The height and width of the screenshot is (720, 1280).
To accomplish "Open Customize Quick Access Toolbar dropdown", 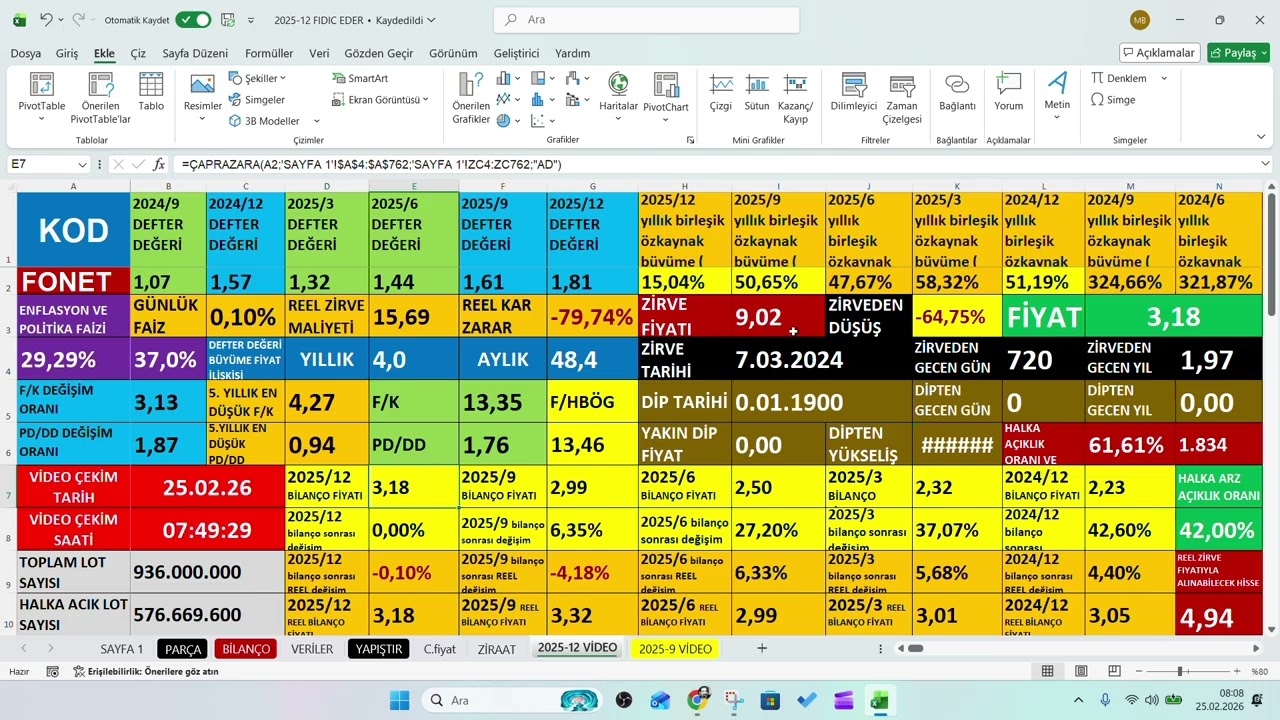I will click(250, 19).
